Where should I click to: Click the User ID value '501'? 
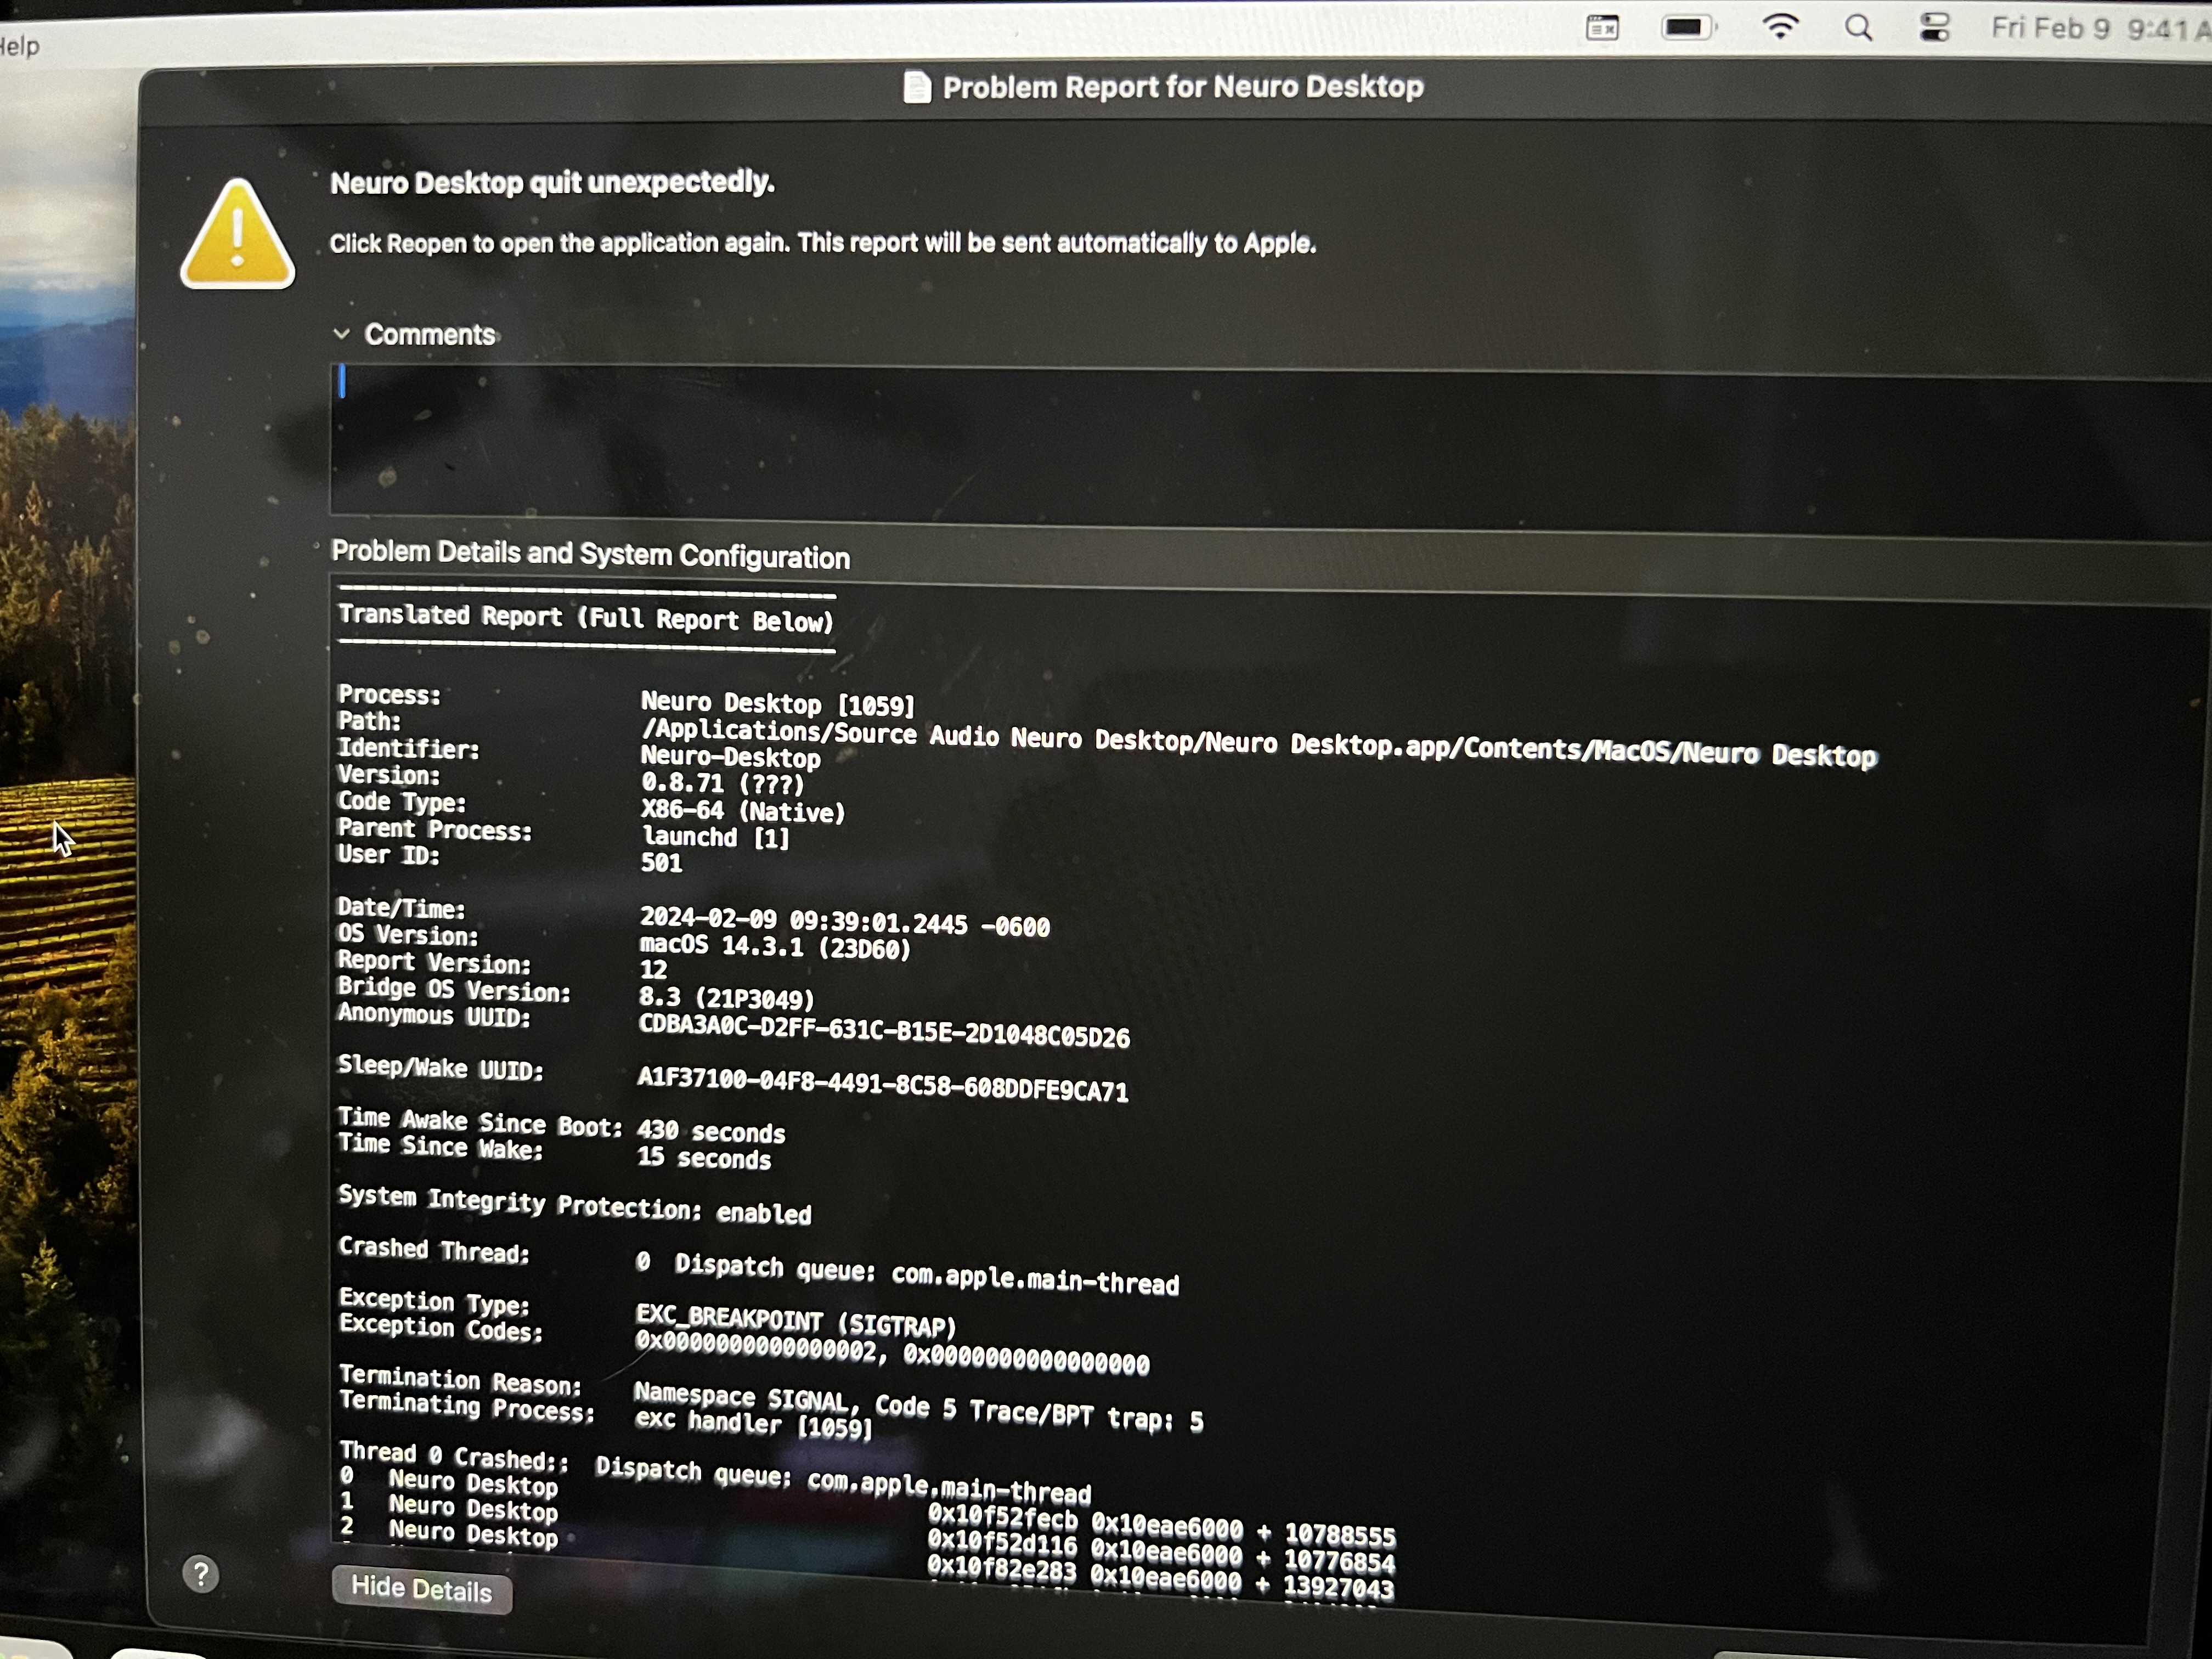tap(661, 862)
